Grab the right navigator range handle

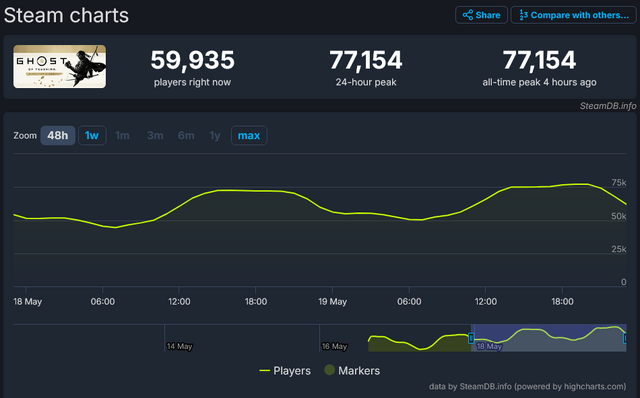[625, 338]
